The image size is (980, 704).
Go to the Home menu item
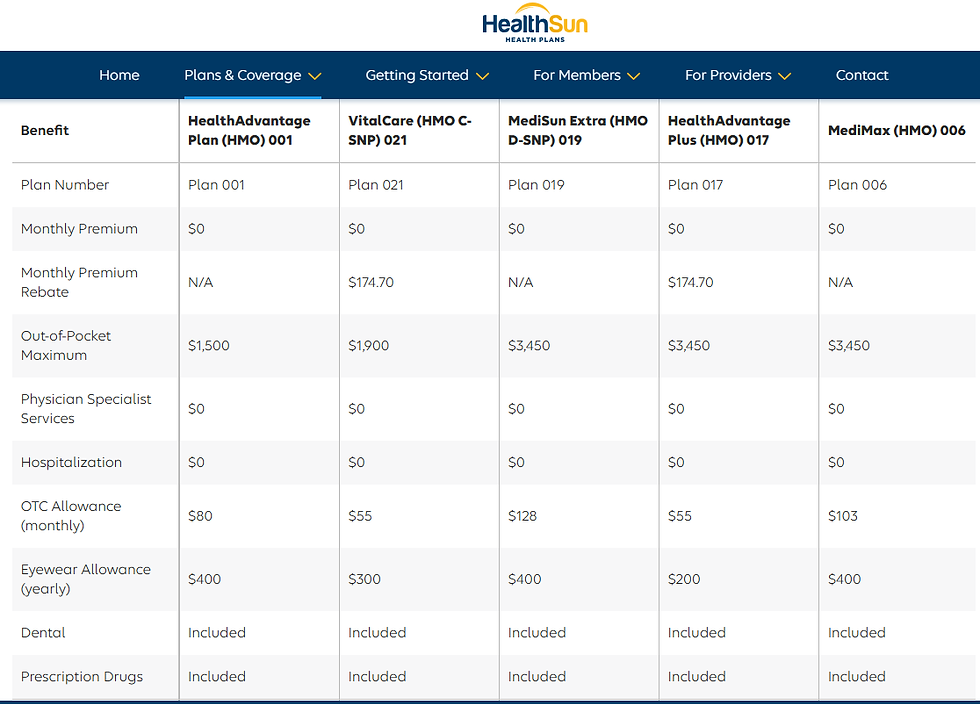pyautogui.click(x=119, y=75)
